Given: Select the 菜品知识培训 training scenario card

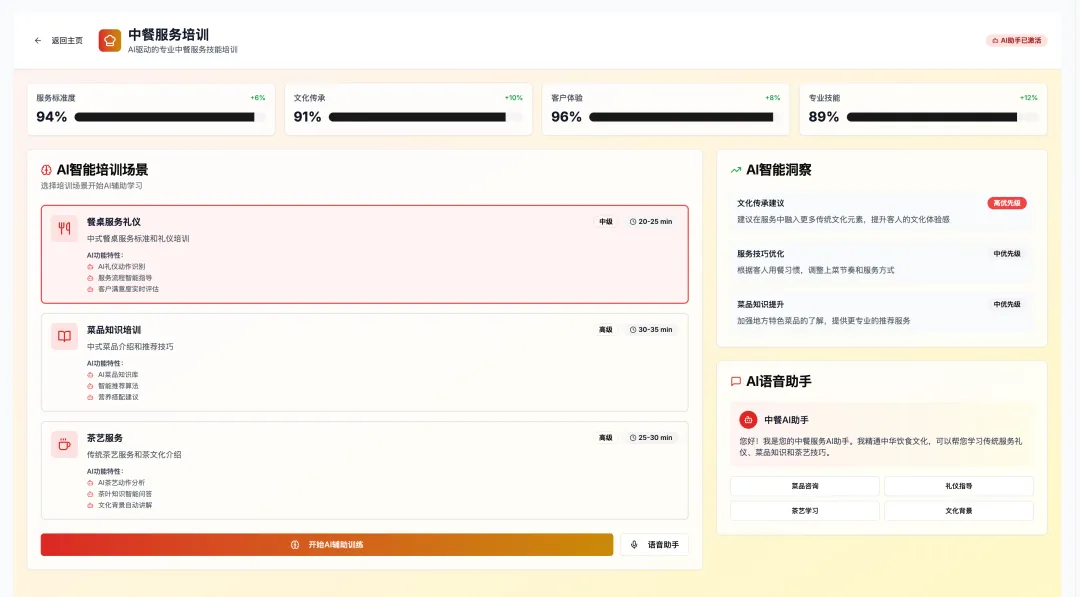Looking at the screenshot, I should pyautogui.click(x=364, y=362).
